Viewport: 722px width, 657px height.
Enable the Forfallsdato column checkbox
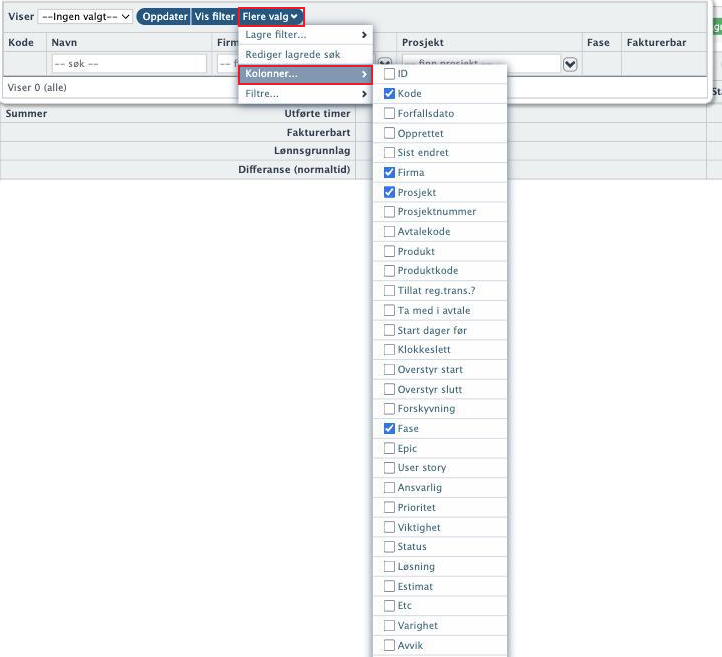tap(390, 113)
